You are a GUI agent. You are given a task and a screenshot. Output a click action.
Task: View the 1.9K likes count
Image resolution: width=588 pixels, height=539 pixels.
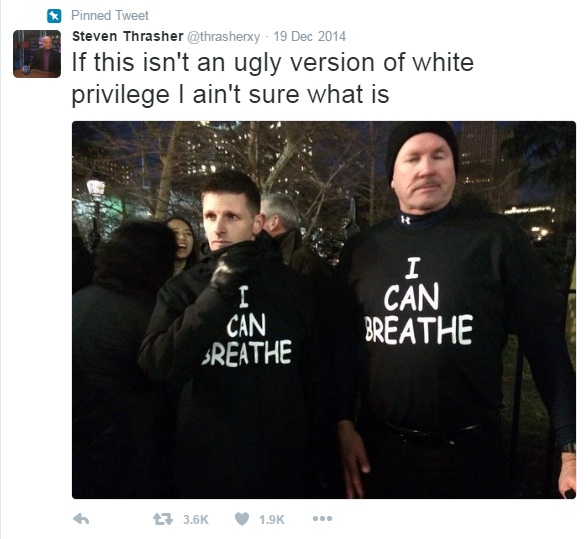click(x=272, y=519)
